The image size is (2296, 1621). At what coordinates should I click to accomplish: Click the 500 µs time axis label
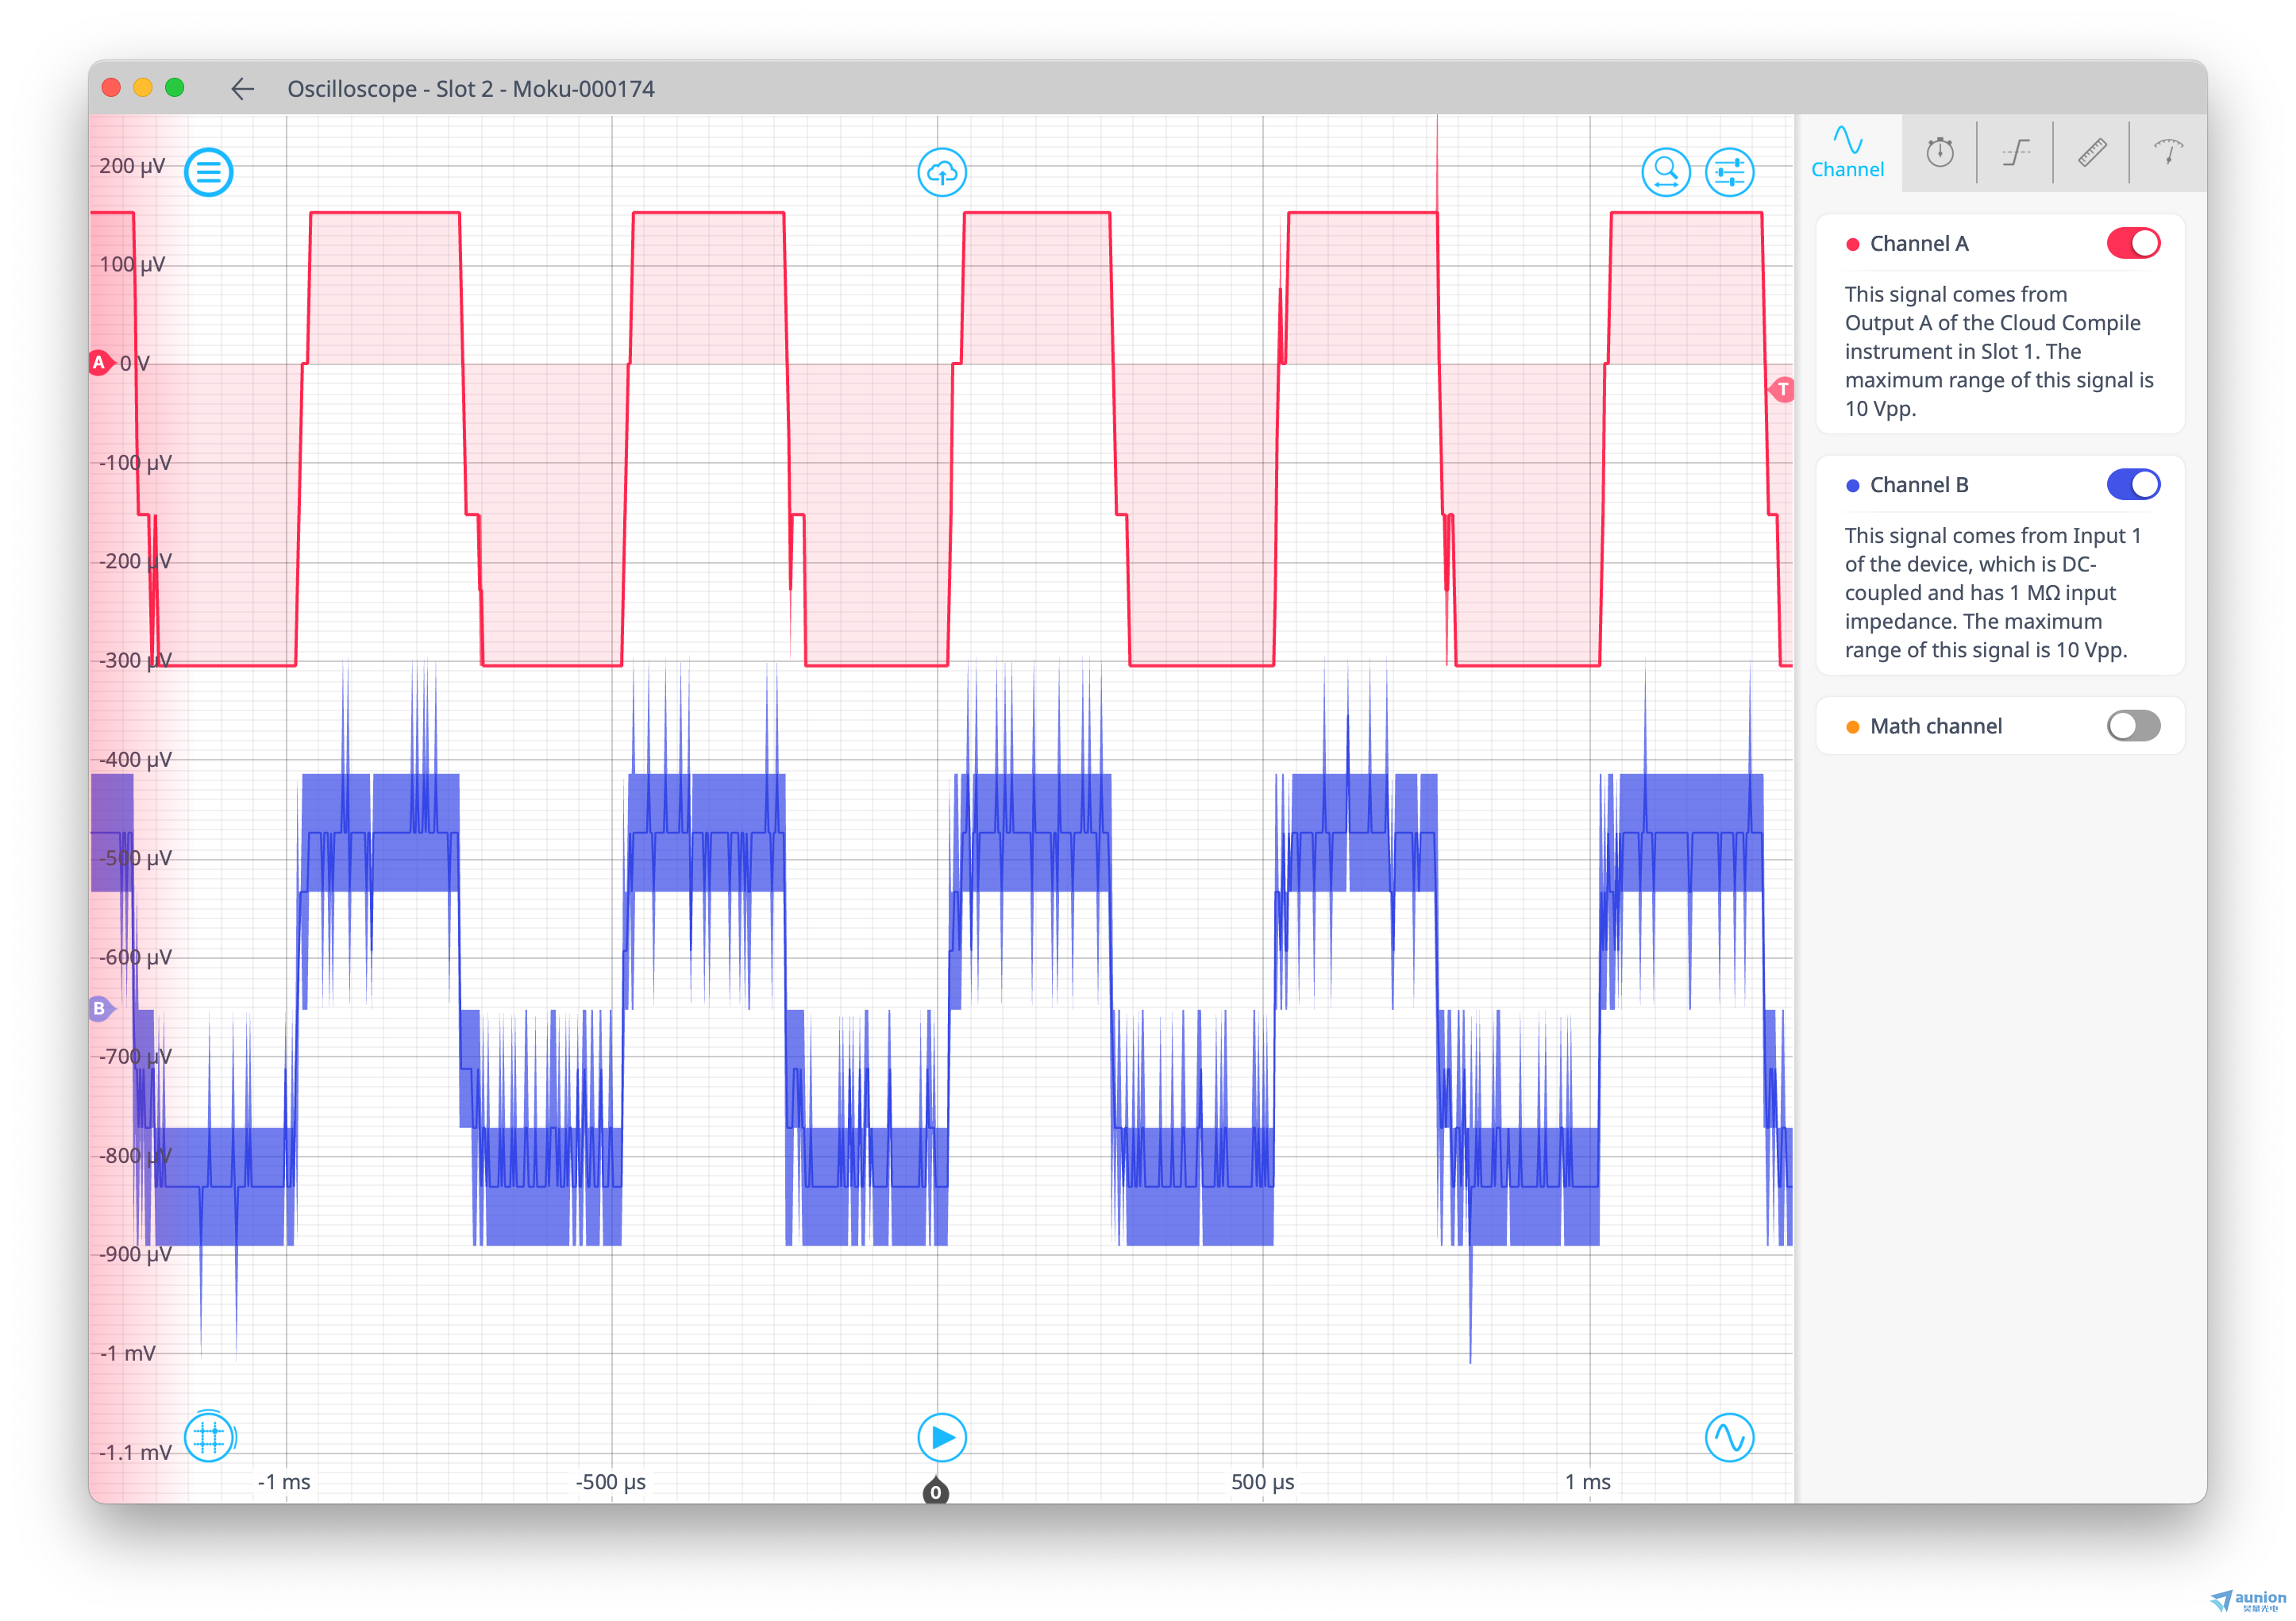click(x=1262, y=1482)
